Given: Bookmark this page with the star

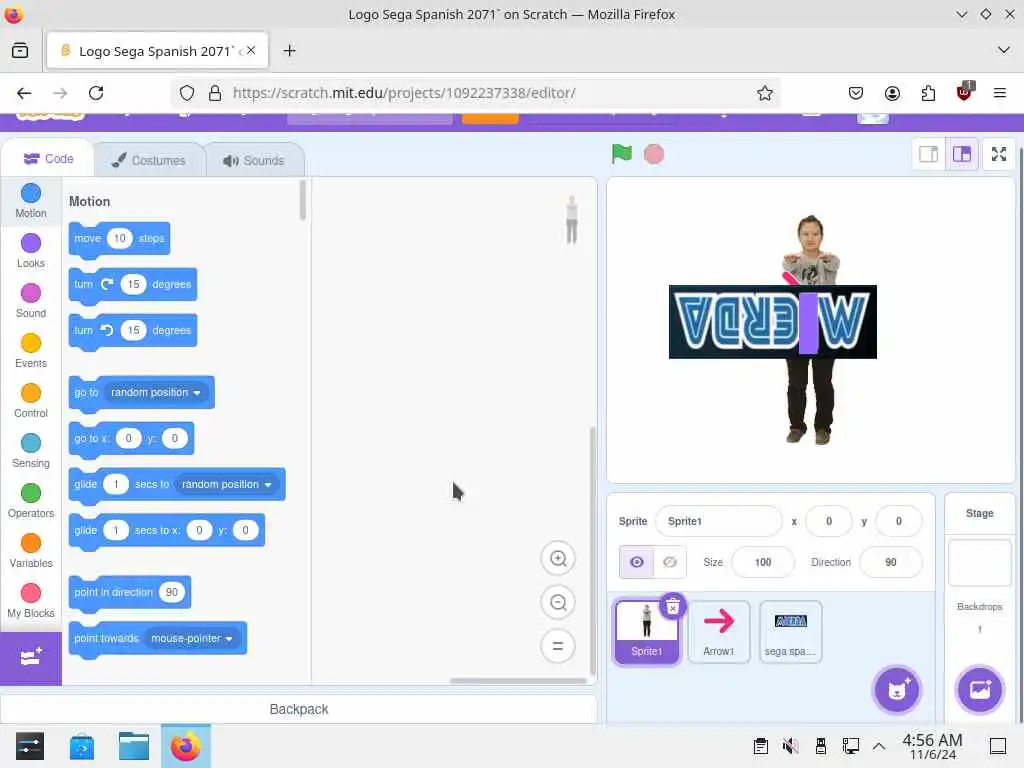Looking at the screenshot, I should 765,93.
